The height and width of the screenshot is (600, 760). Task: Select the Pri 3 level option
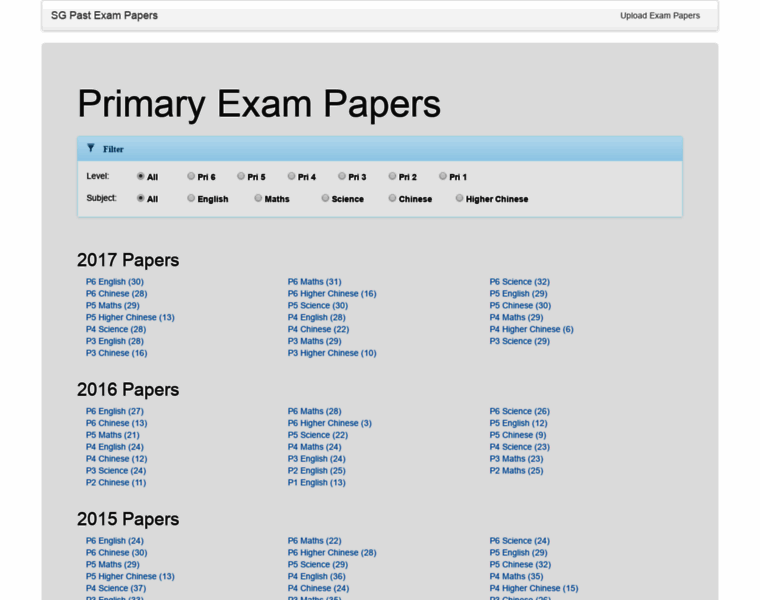(x=342, y=176)
